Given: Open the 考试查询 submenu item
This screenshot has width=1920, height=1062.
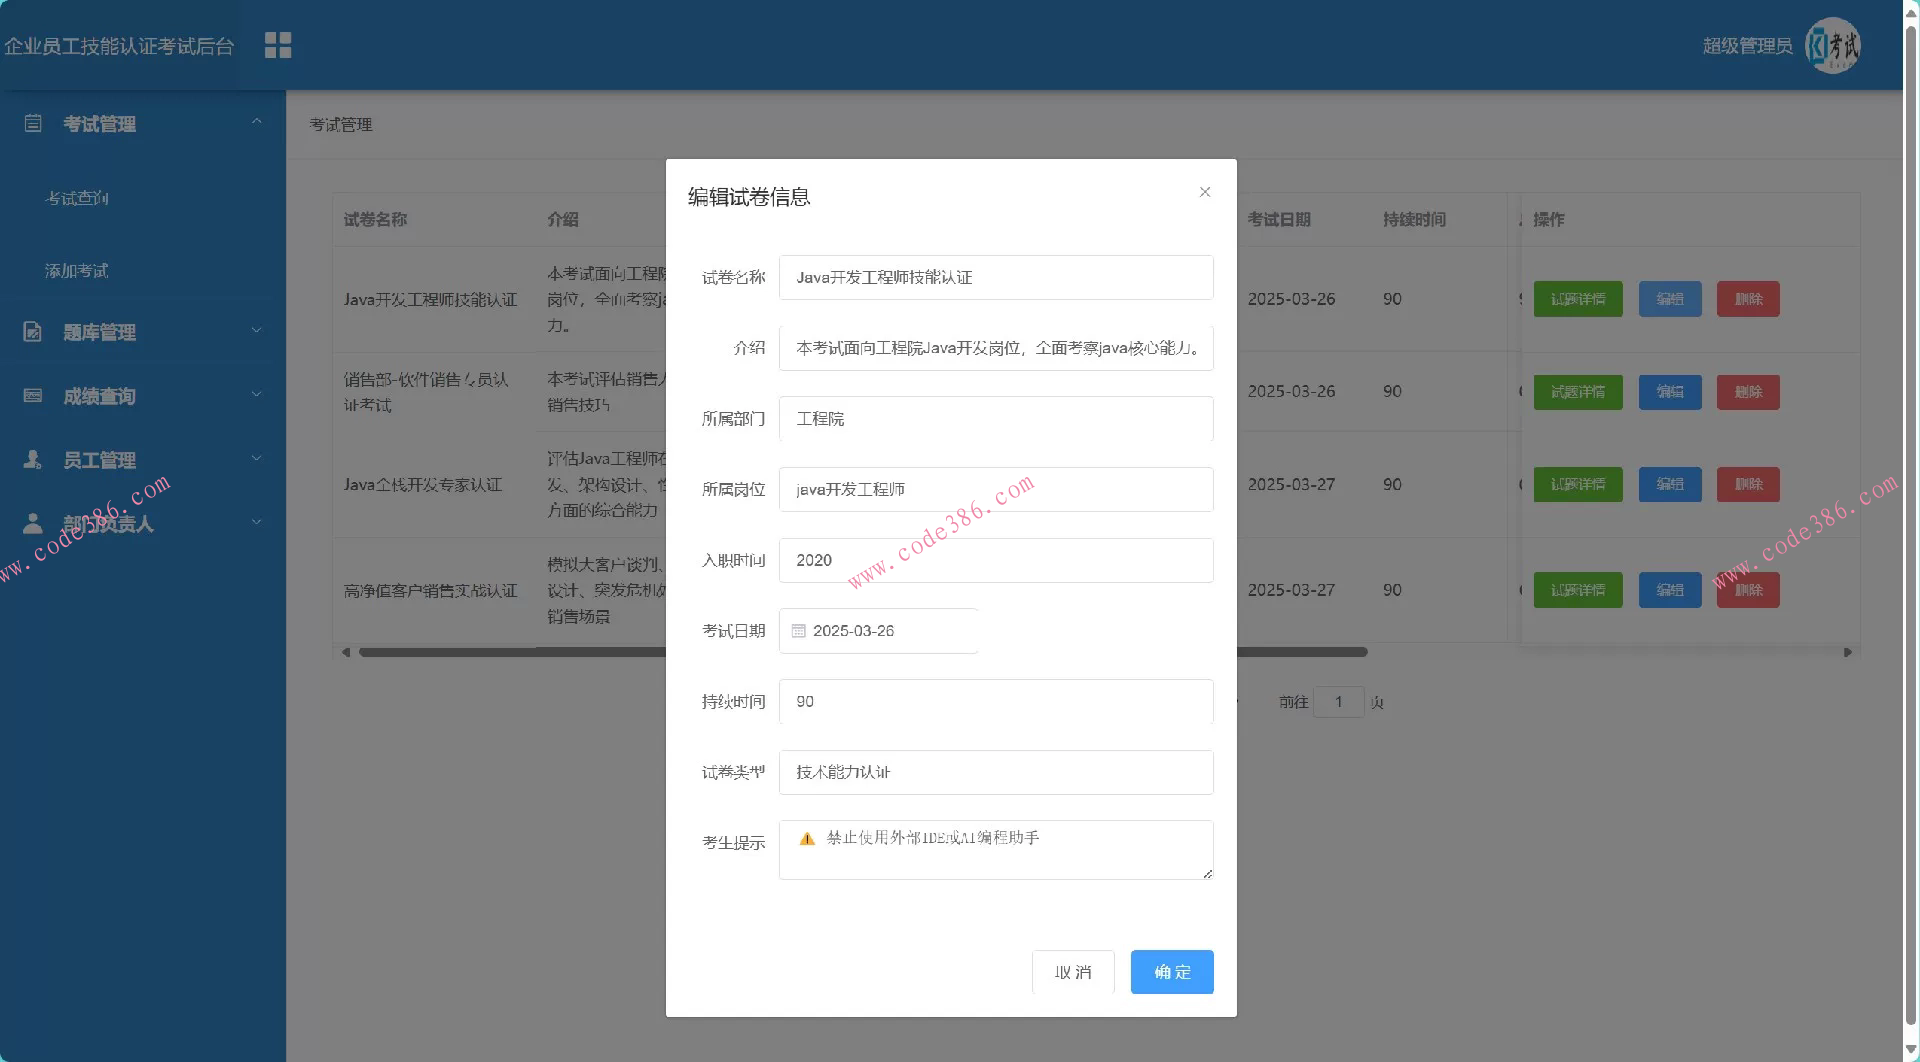Looking at the screenshot, I should (77, 198).
